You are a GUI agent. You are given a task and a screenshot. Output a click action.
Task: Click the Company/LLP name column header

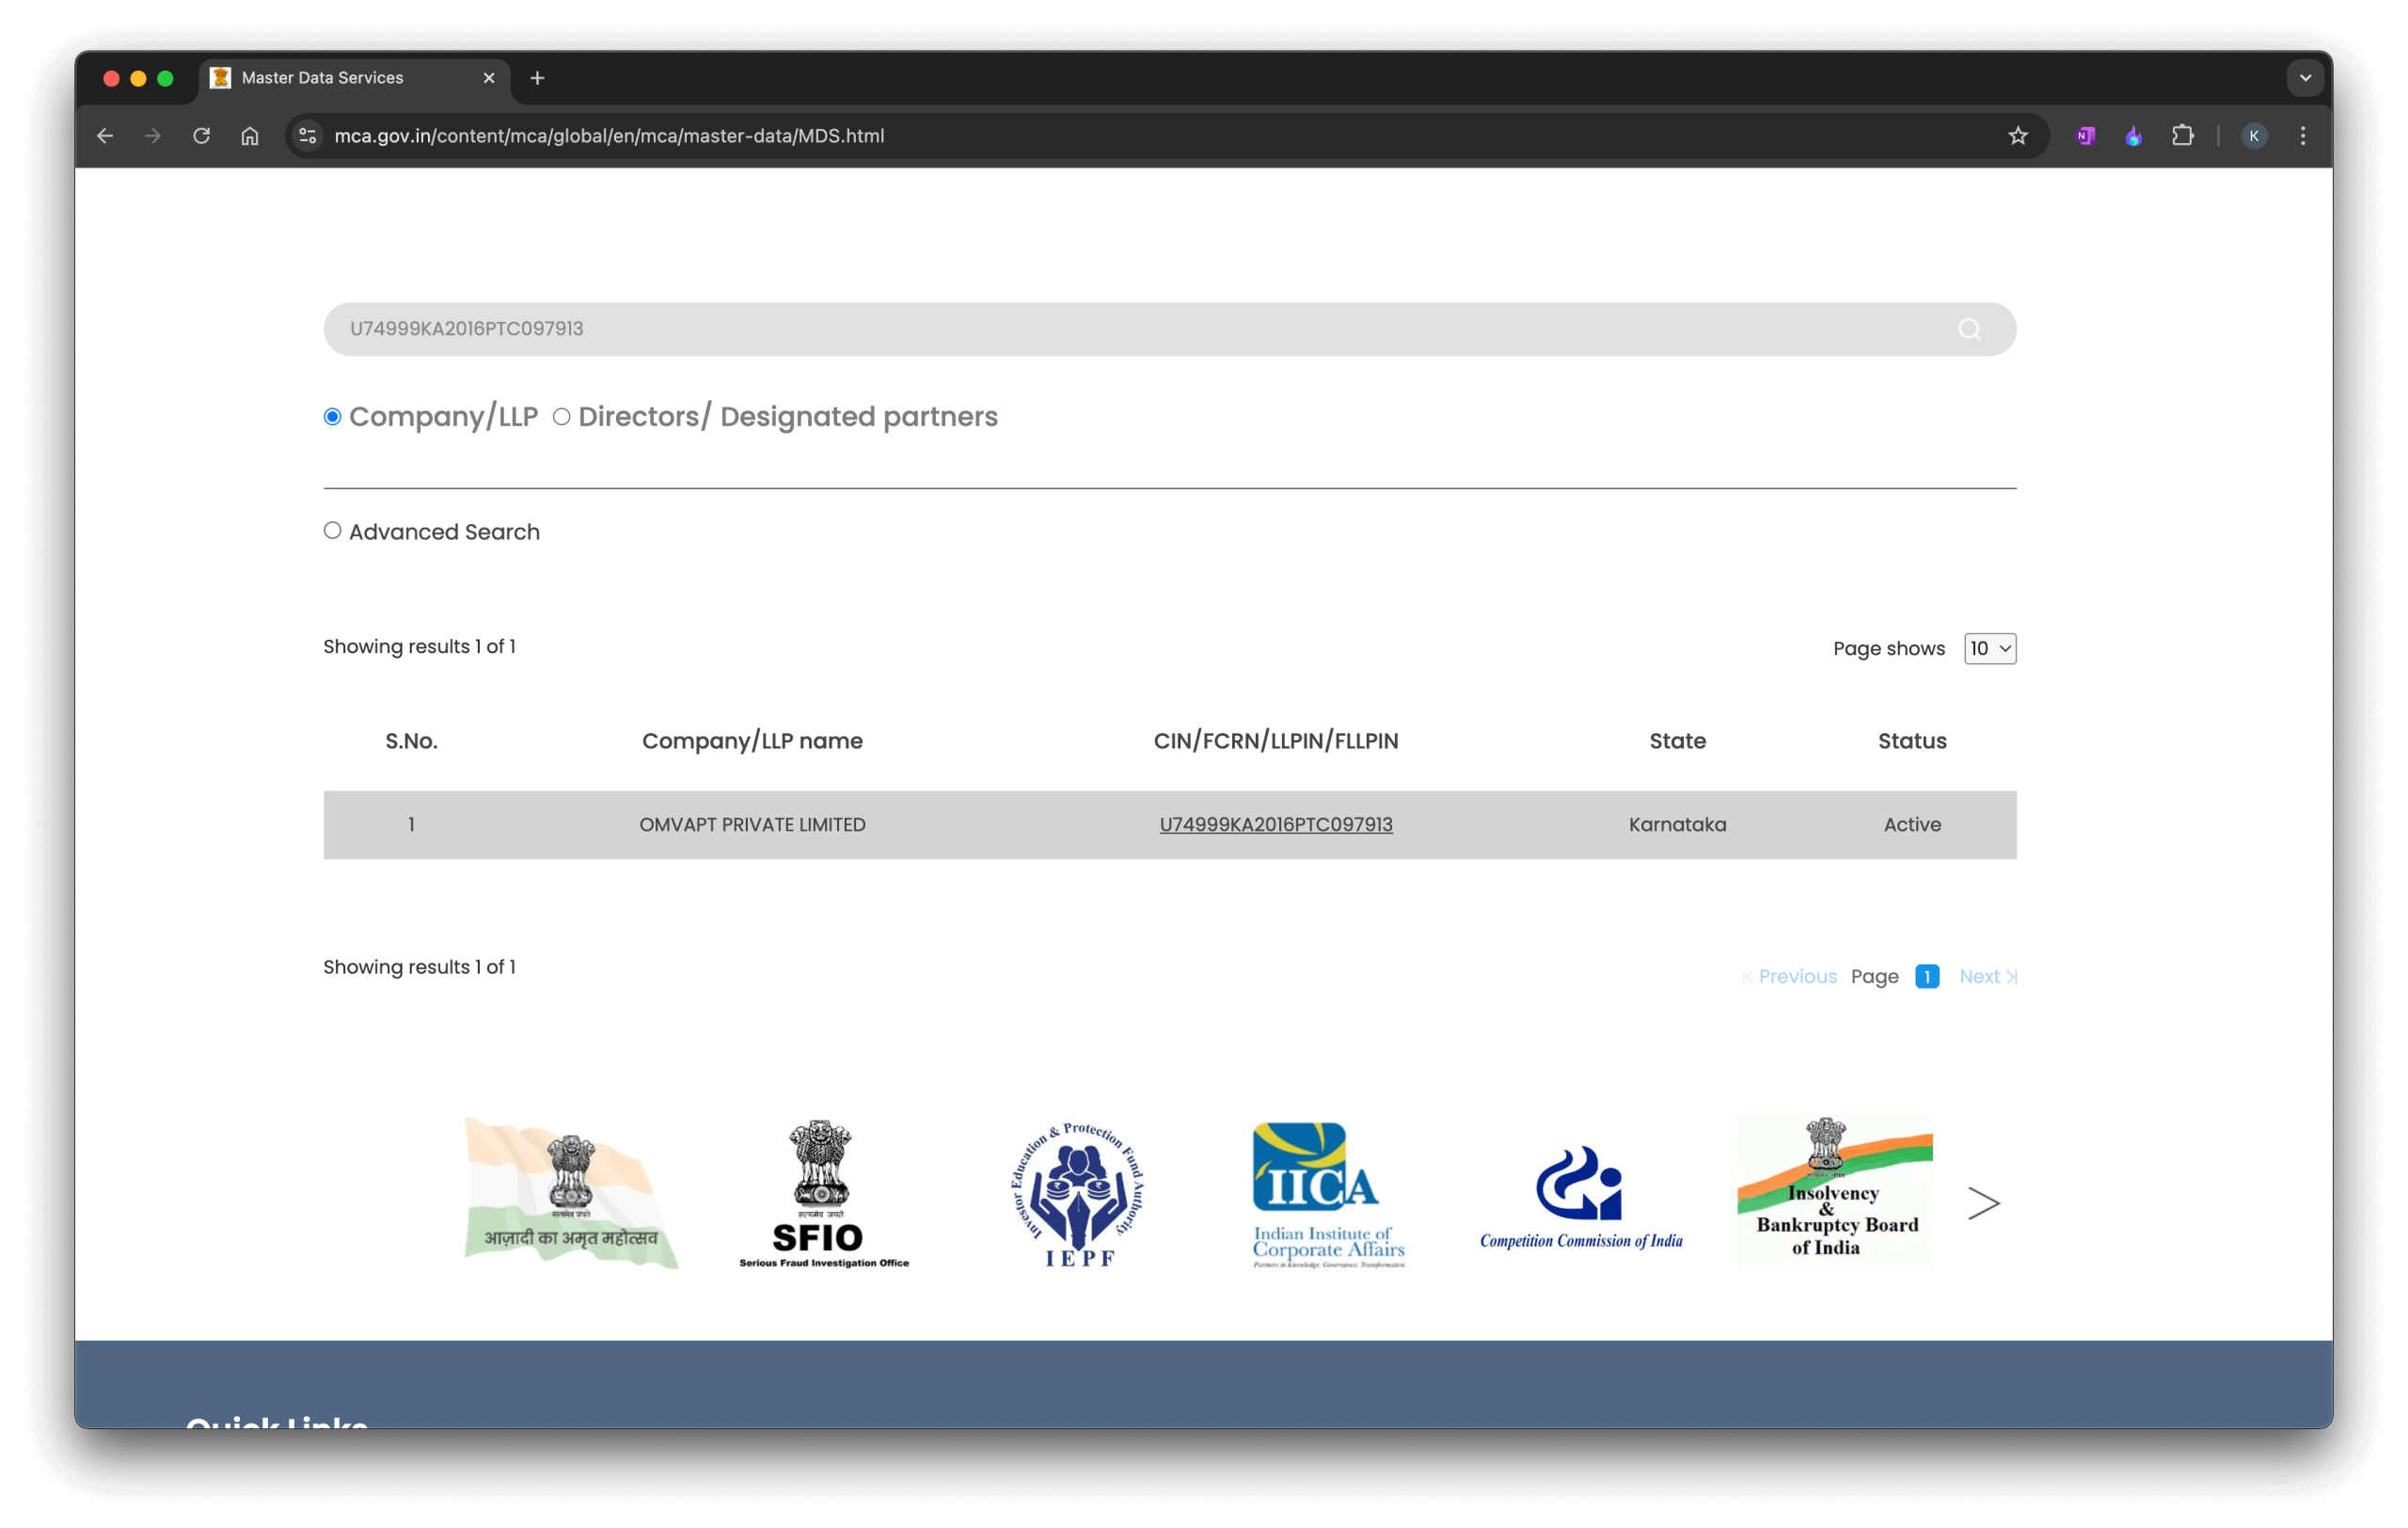click(x=752, y=741)
